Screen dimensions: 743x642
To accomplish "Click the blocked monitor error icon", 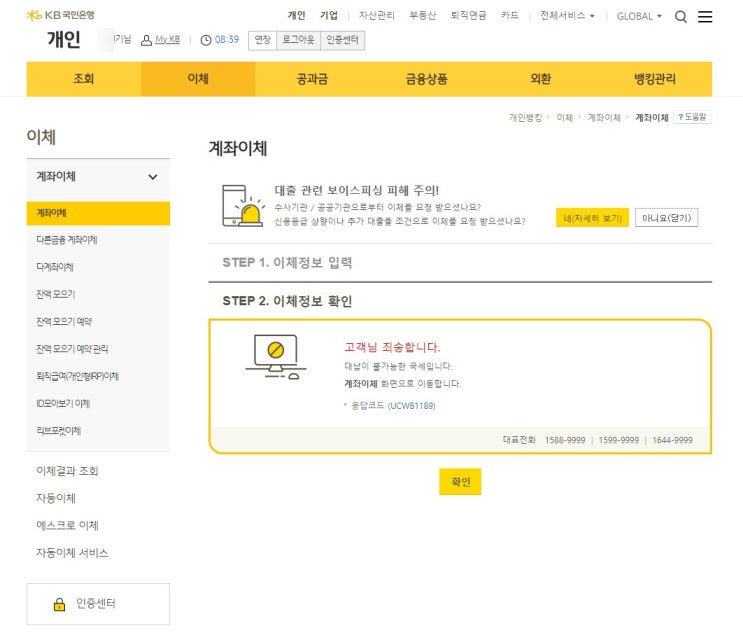I will click(276, 356).
